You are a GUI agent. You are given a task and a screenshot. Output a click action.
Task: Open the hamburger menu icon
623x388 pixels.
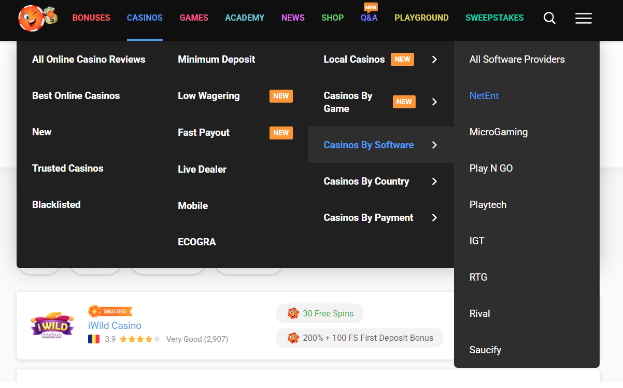[x=583, y=18]
